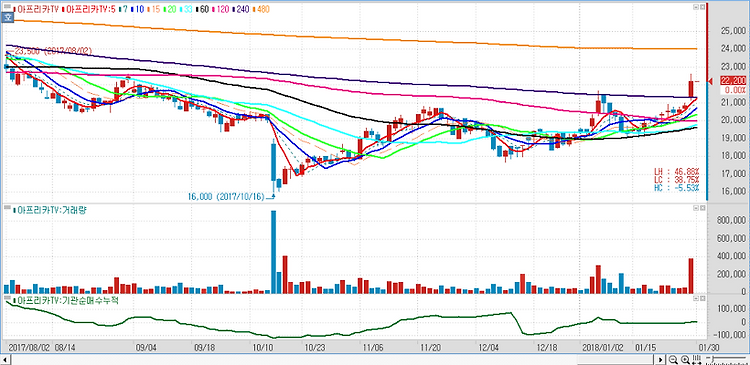Viewport: 750px width, 365px height.
Task: Click the red current-price arrow marker
Action: tap(710, 81)
